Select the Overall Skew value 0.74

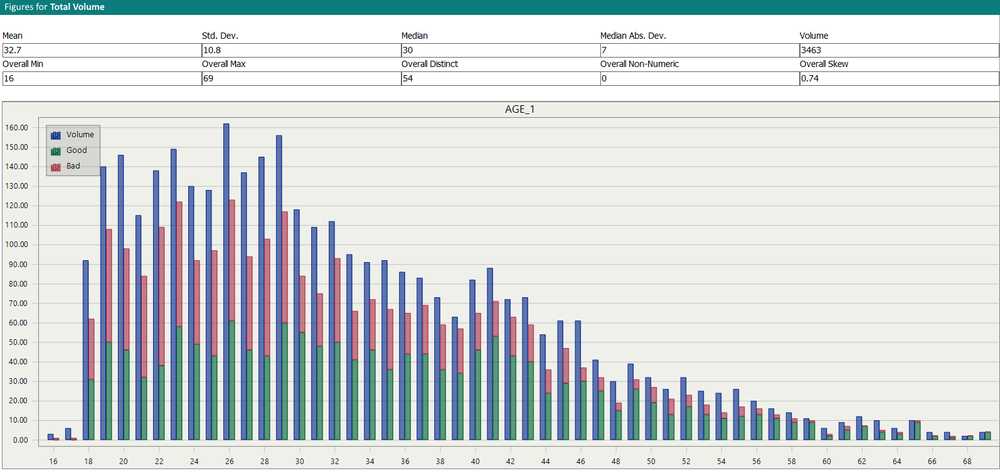click(899, 78)
